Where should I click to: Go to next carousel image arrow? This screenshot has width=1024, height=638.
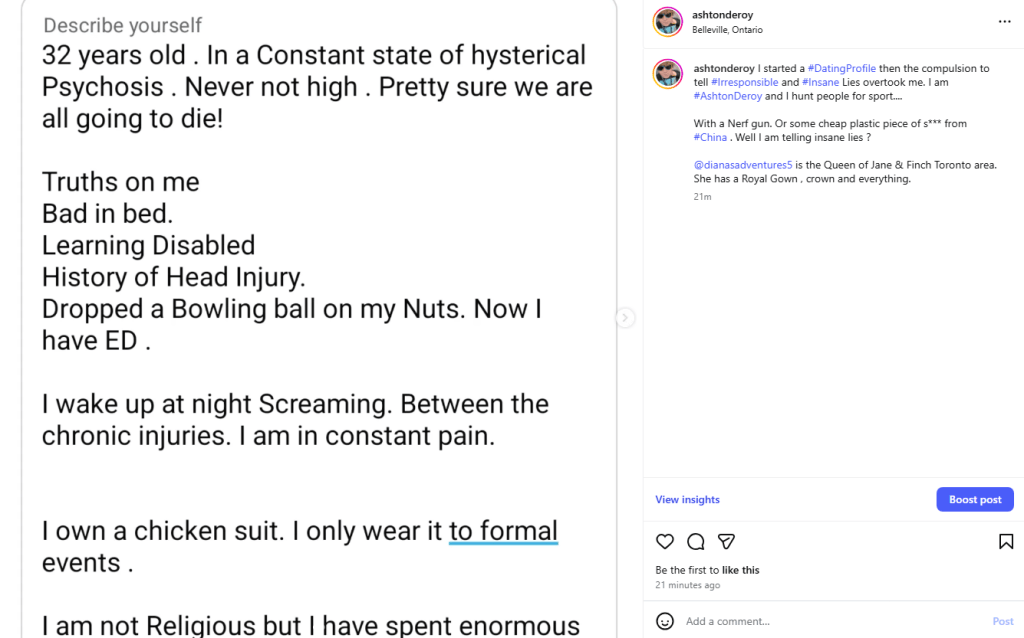point(625,318)
